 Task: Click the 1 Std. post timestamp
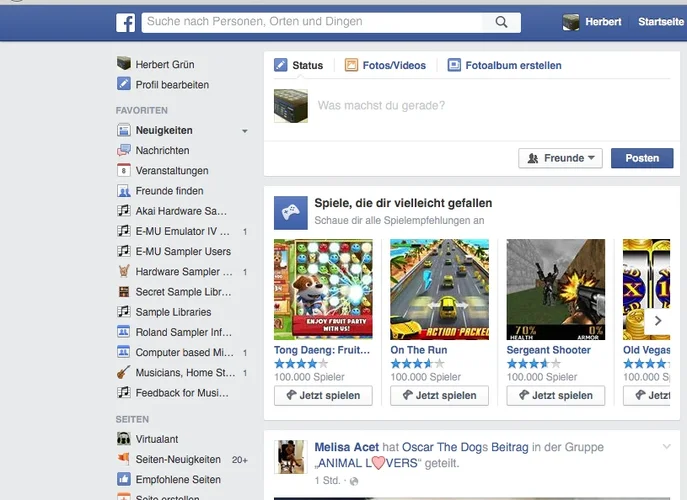click(327, 481)
